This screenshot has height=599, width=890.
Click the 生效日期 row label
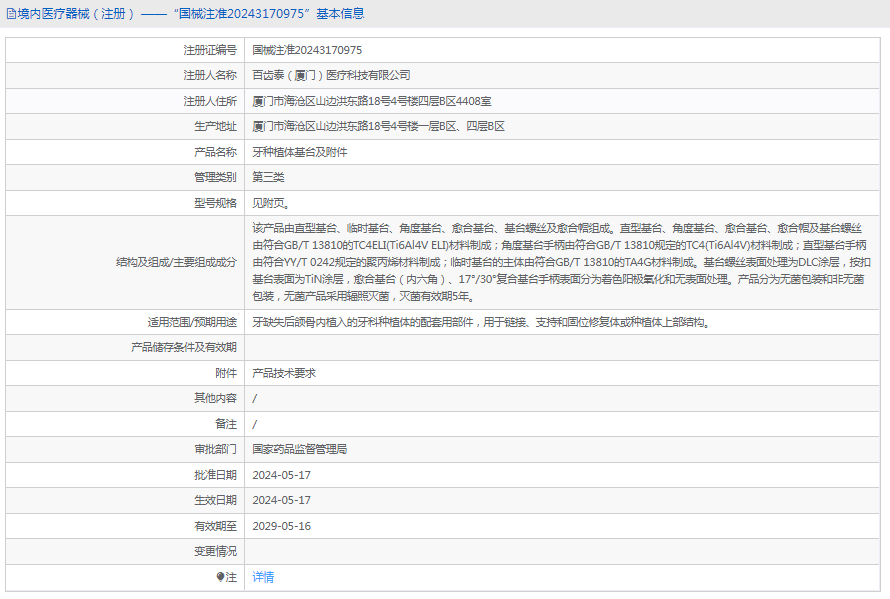pyautogui.click(x=215, y=500)
